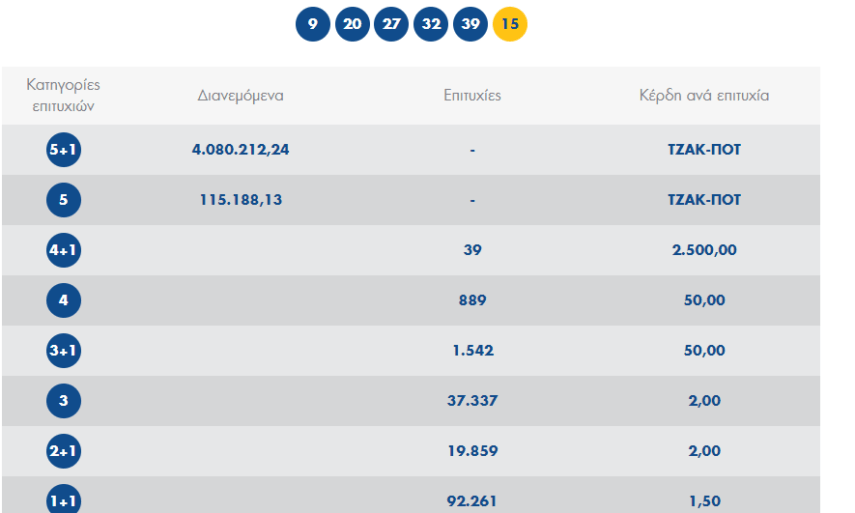Image resolution: width=855 pixels, height=513 pixels.
Task: Click the 5+1 category badge
Action: (64, 150)
